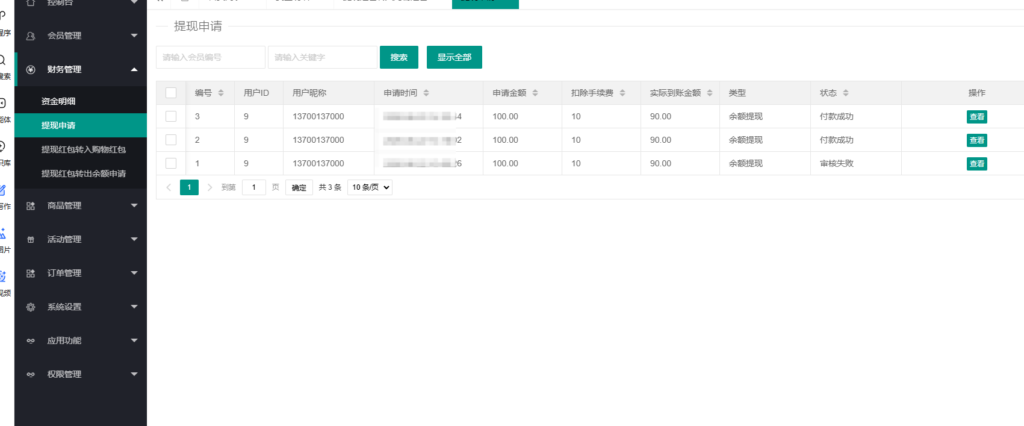Focus the 请输入会员编号 input field
The width and height of the screenshot is (1024, 426).
(x=211, y=57)
